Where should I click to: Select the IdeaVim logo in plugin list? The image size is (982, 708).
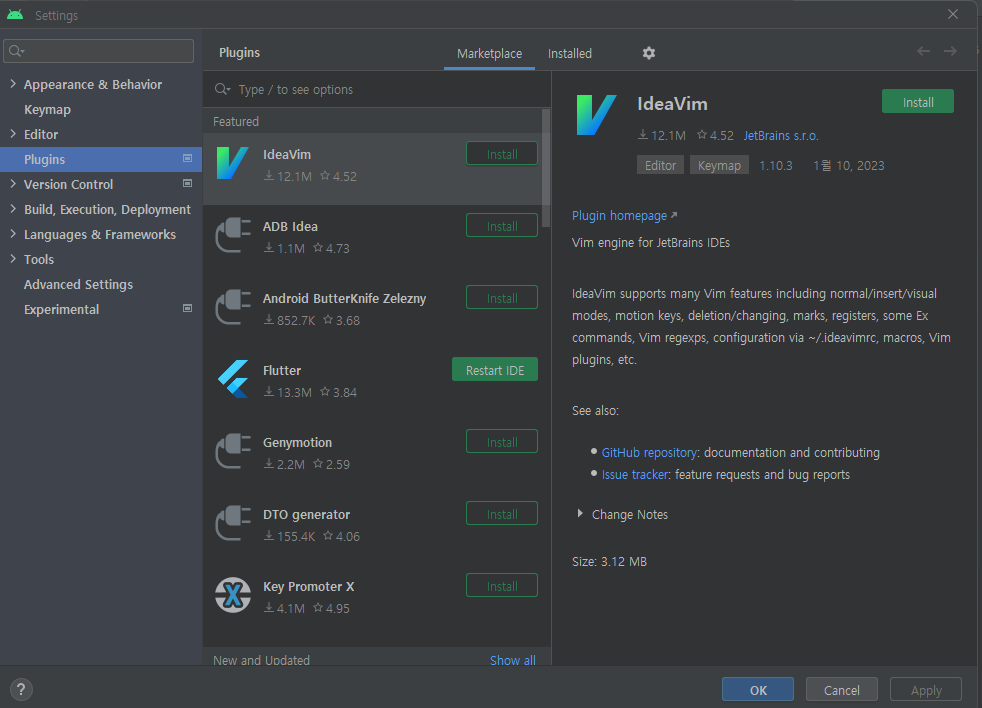232,164
